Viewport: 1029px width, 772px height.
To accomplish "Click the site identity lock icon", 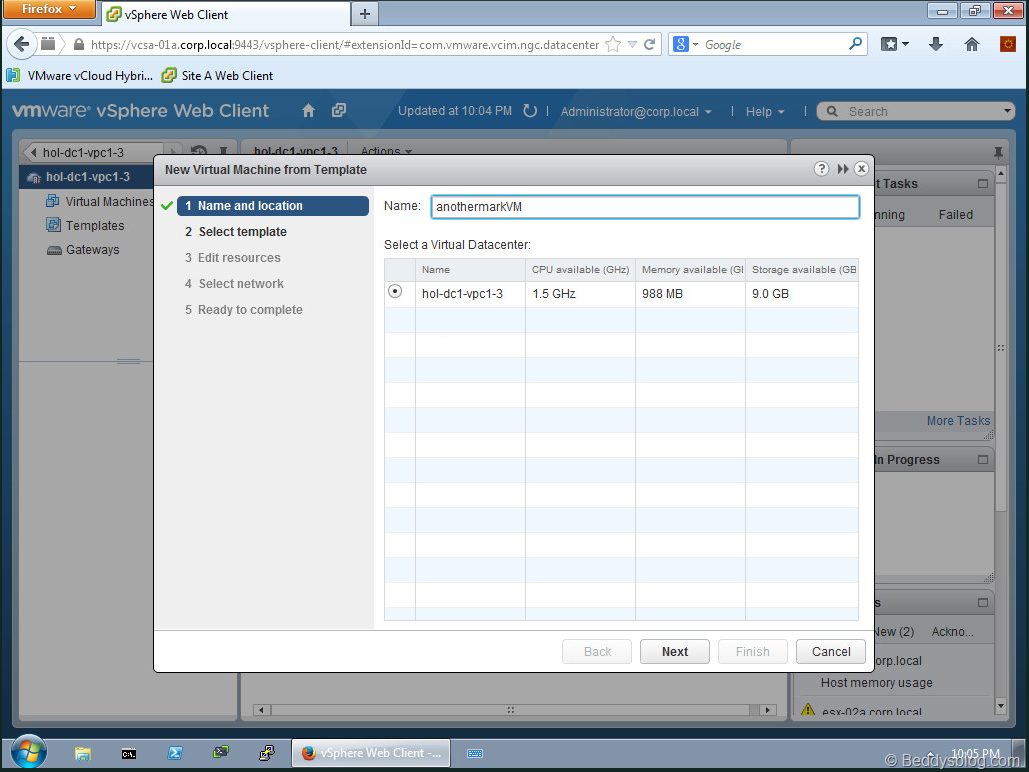I will (79, 45).
